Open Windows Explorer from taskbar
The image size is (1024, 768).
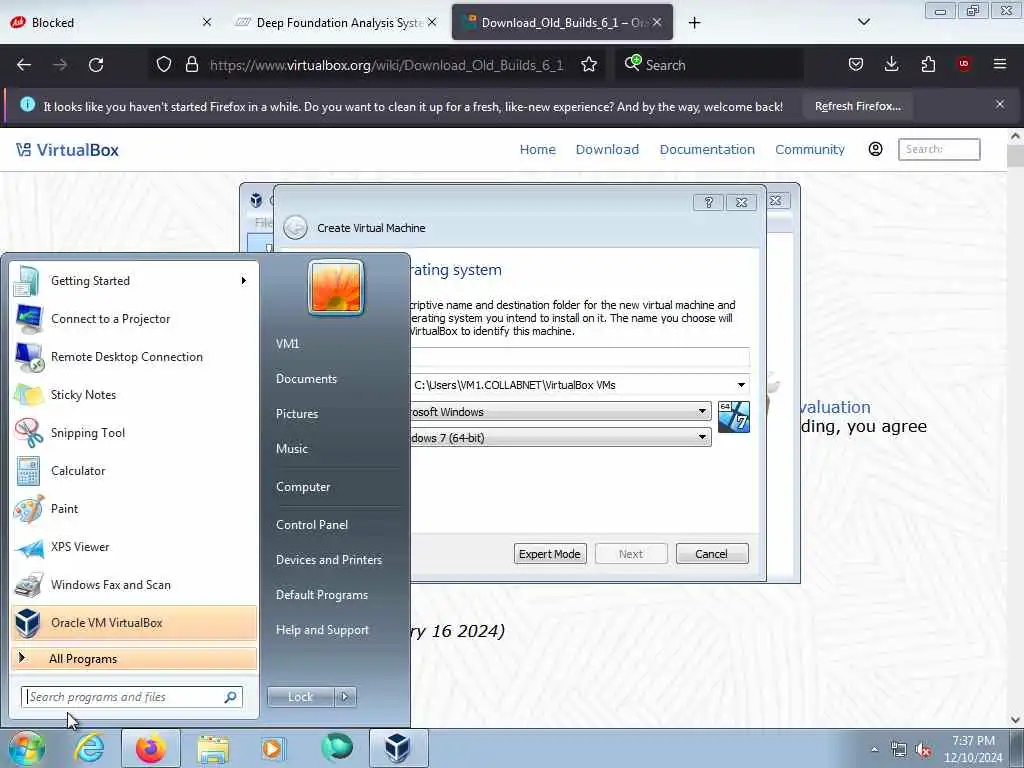pos(213,748)
